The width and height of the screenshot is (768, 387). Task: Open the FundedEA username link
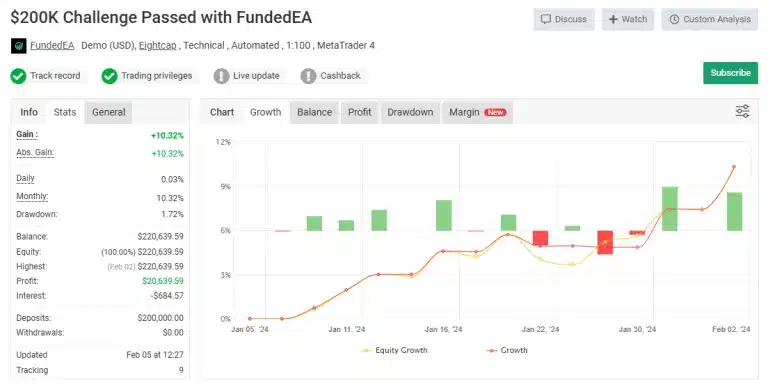point(52,46)
